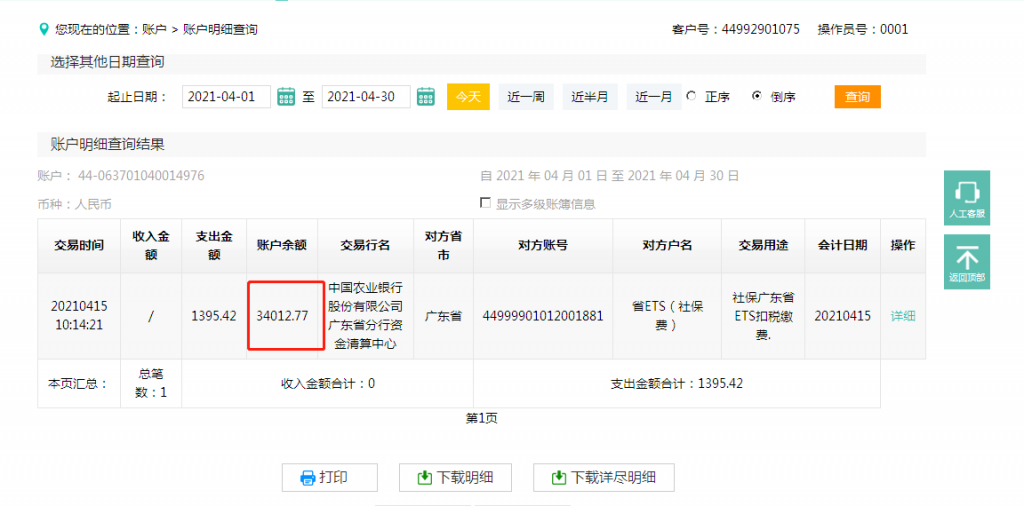Click 第1页 page indicator

[x=481, y=419]
